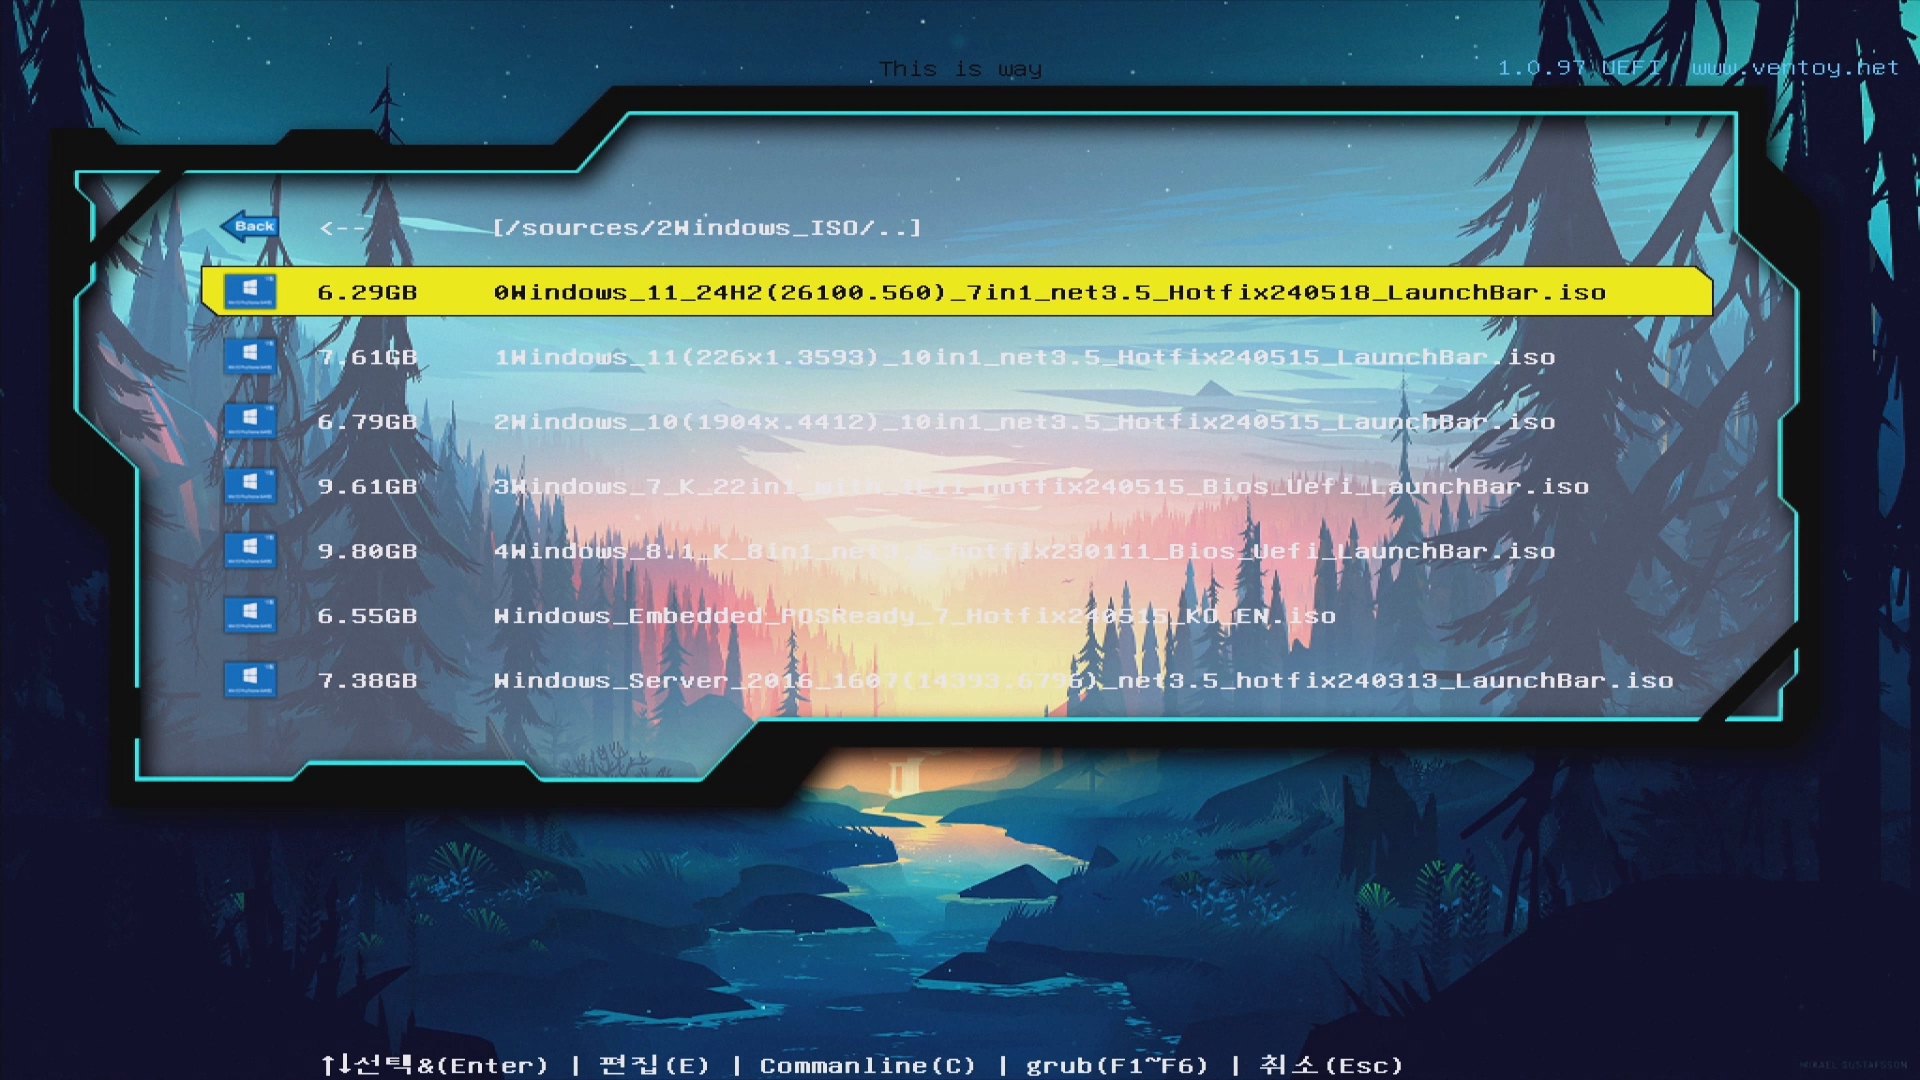The height and width of the screenshot is (1080, 1920).
Task: Select Windows_Server_2016 ISO entry
Action: pos(1083,681)
